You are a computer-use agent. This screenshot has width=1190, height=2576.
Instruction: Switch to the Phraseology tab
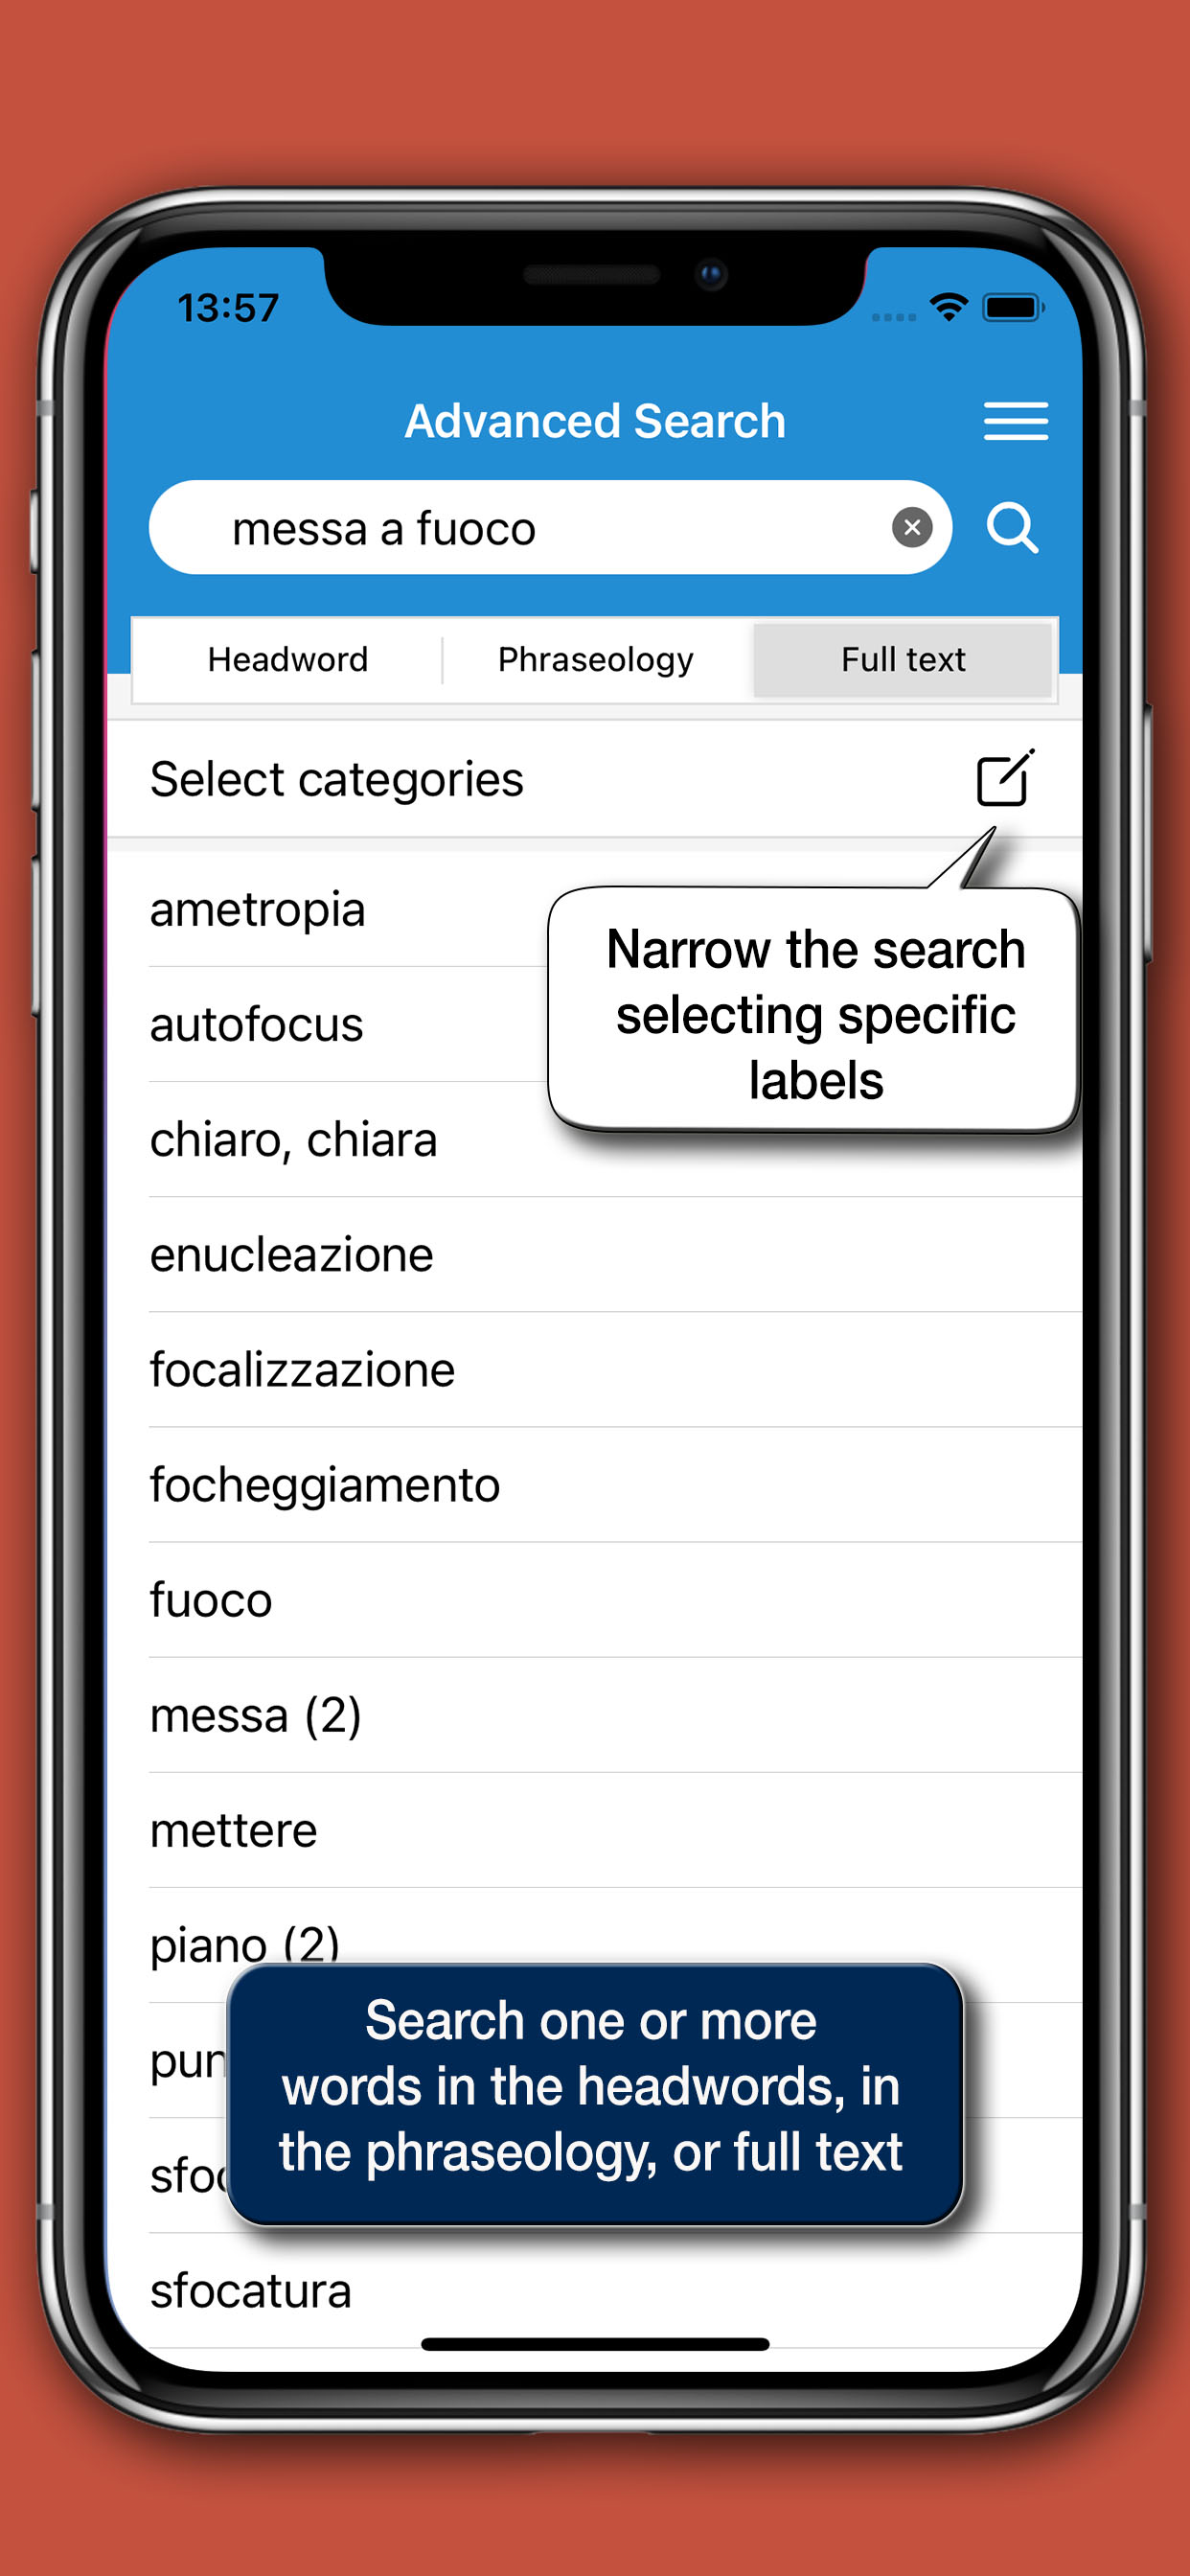[596, 660]
